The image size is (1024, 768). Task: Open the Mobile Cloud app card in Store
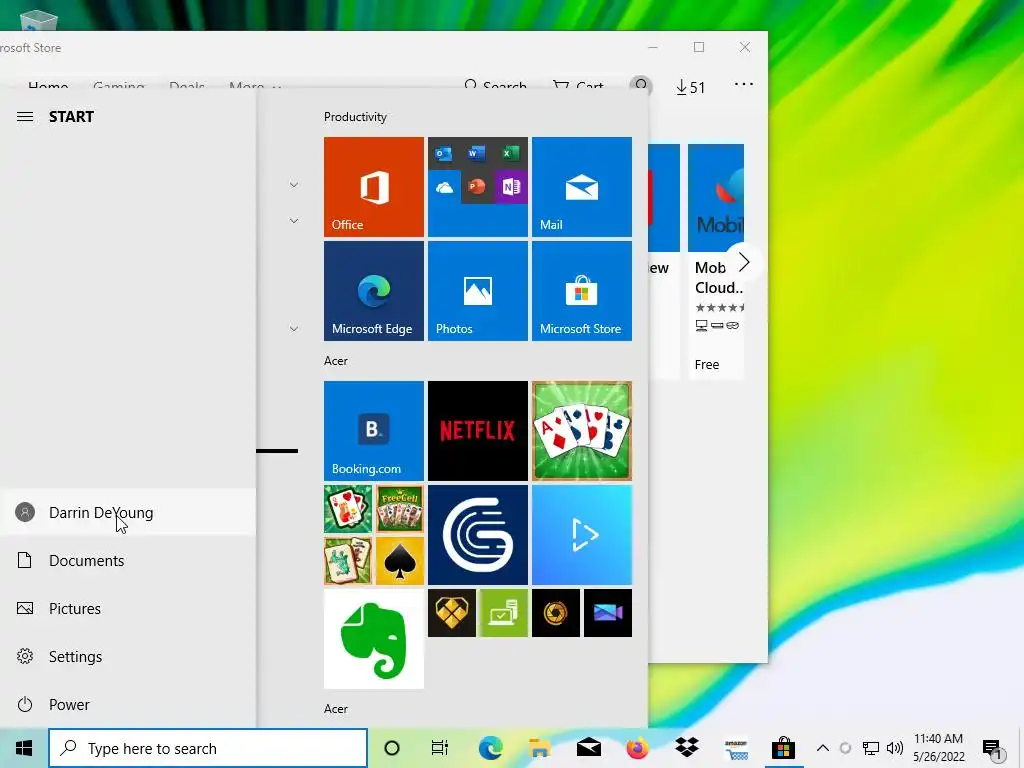pyautogui.click(x=716, y=261)
